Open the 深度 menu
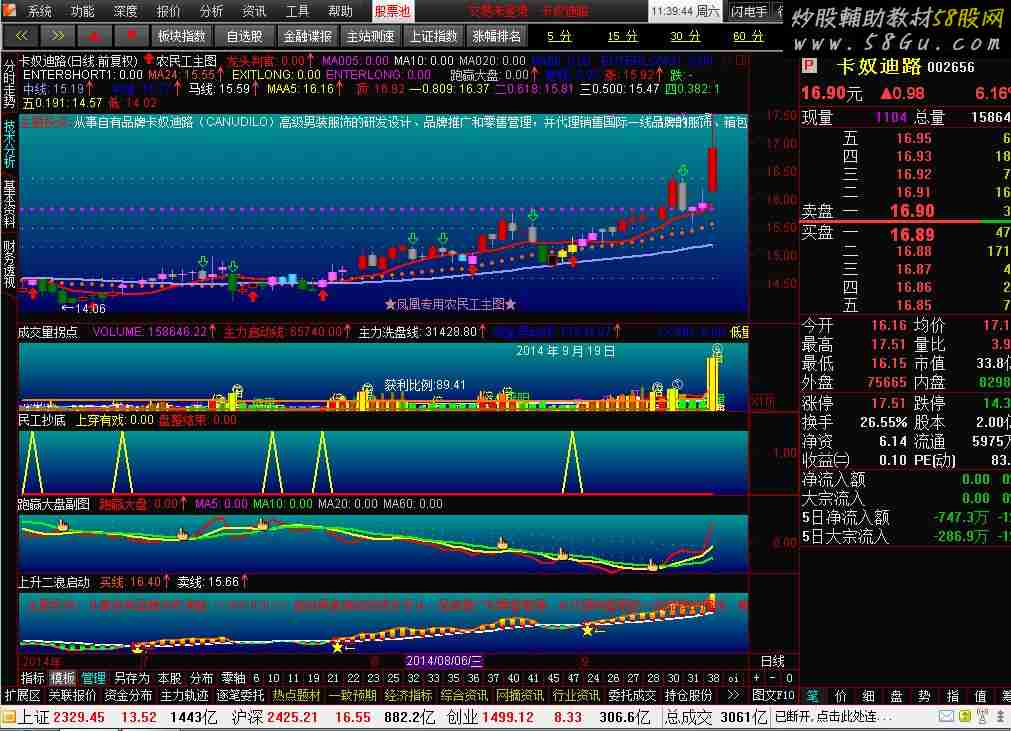Viewport: 1011px width, 731px height. point(126,11)
